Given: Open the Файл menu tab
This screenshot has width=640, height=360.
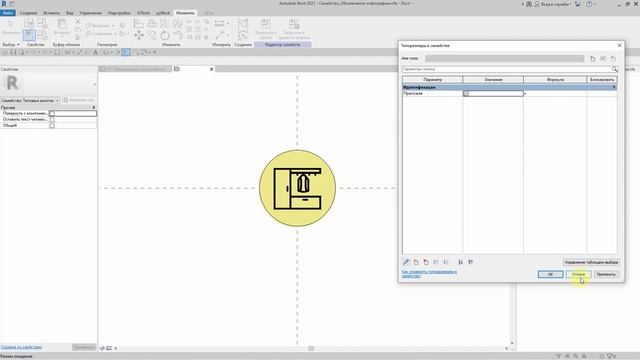Looking at the screenshot, I should (x=8, y=13).
